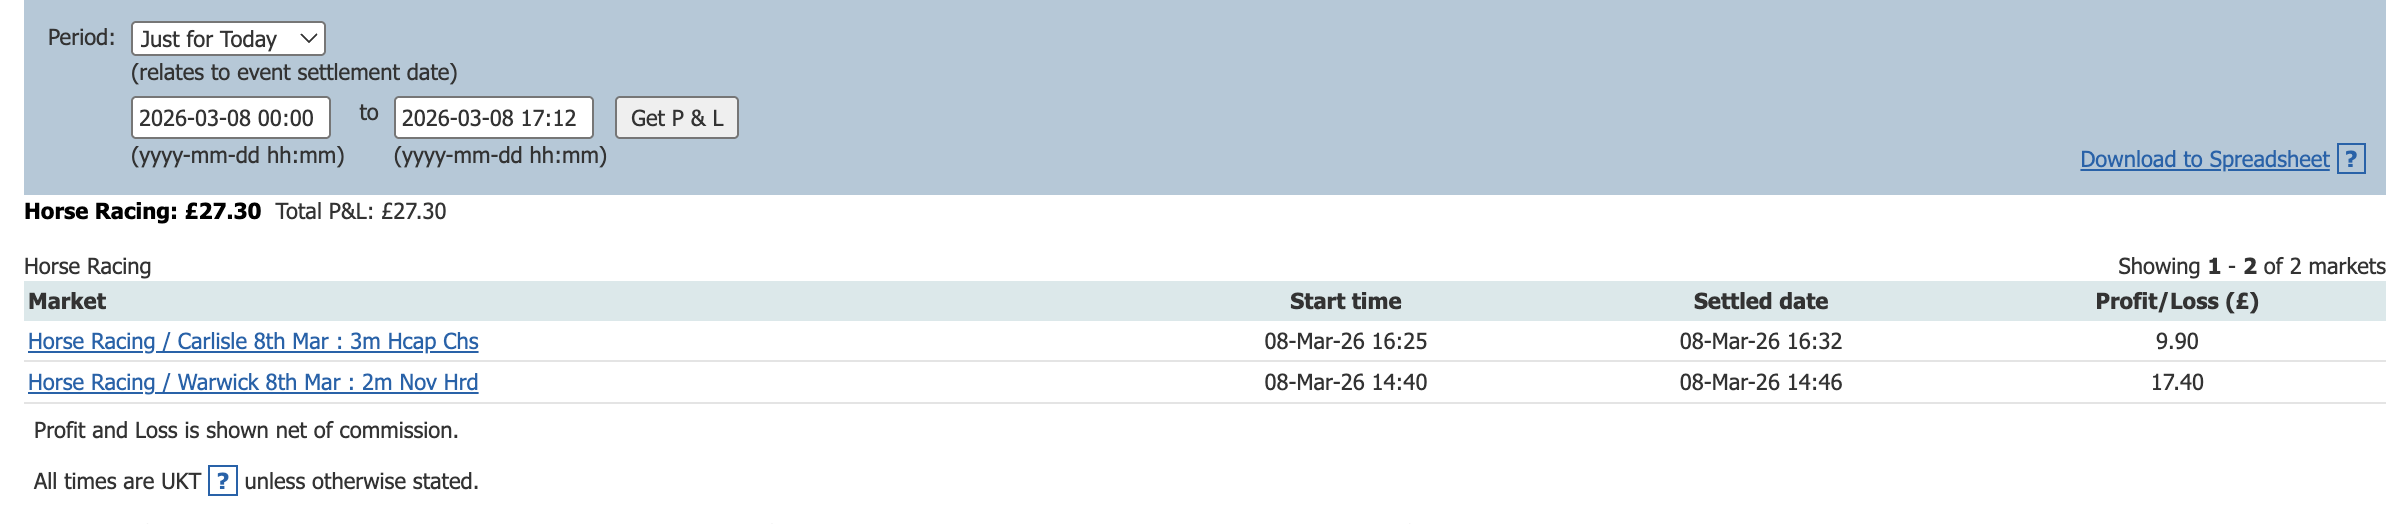This screenshot has width=2406, height=524.
Task: Click the Download to Spreadsheet link
Action: tap(2204, 160)
